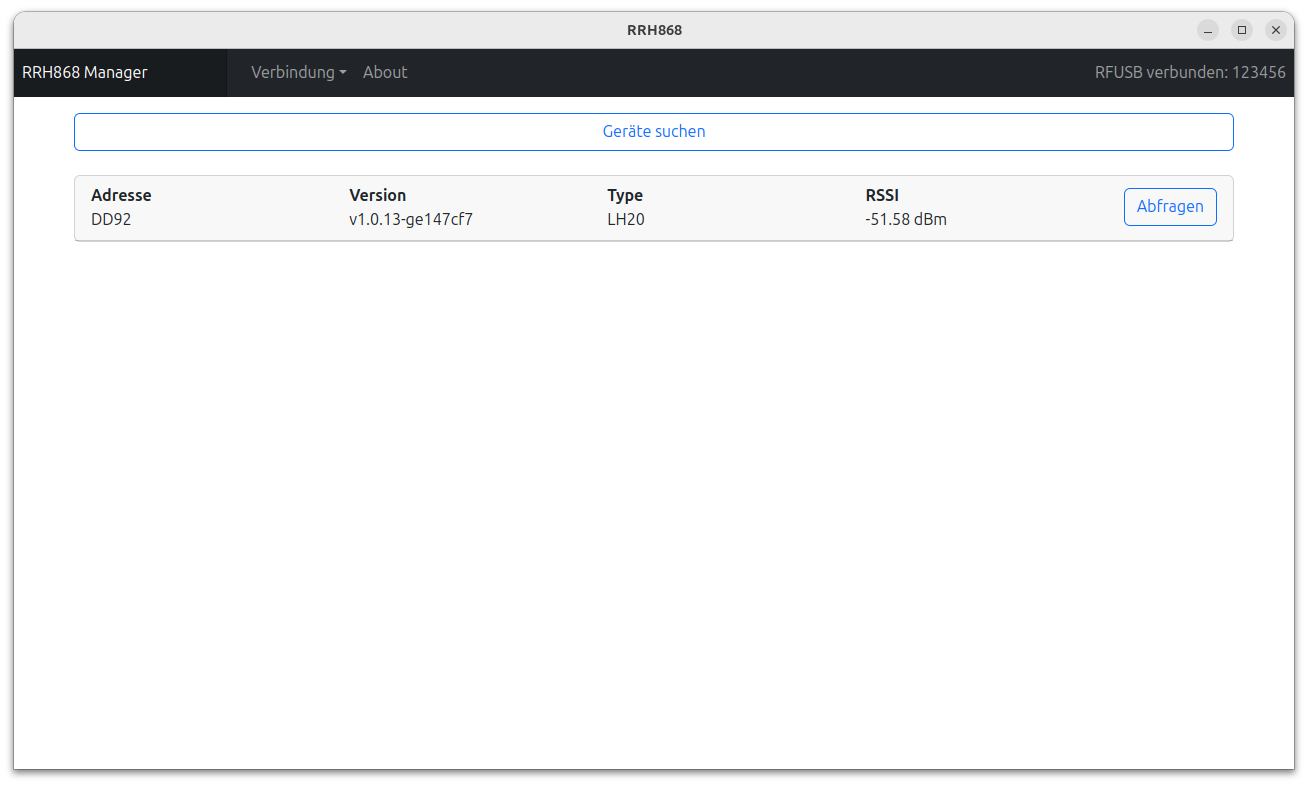Image resolution: width=1308 pixels, height=786 pixels.
Task: Click the RSSI value -51.58 dBm
Action: (x=905, y=219)
